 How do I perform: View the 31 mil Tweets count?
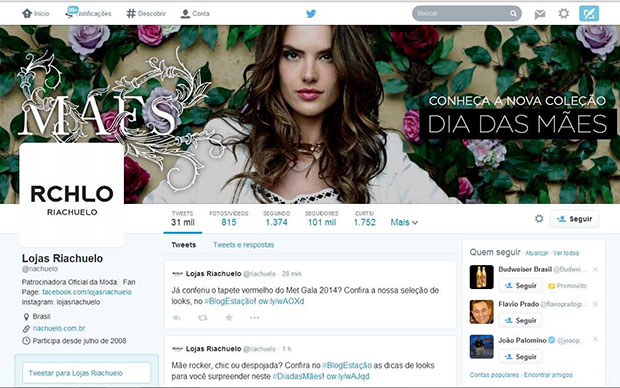[x=183, y=218]
